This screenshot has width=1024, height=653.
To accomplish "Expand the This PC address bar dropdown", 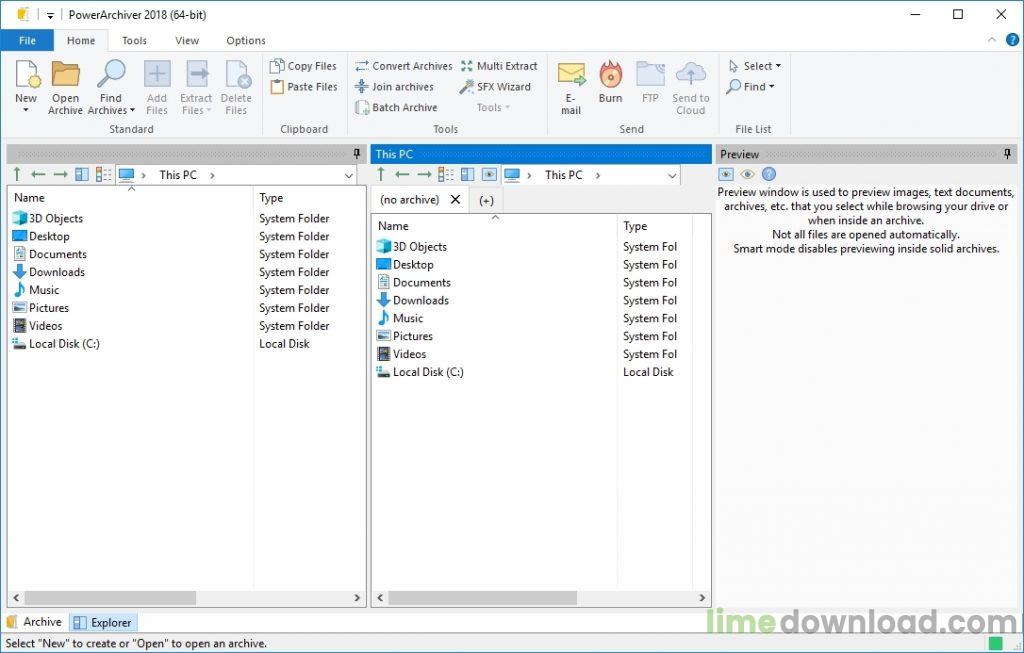I will coord(348,174).
